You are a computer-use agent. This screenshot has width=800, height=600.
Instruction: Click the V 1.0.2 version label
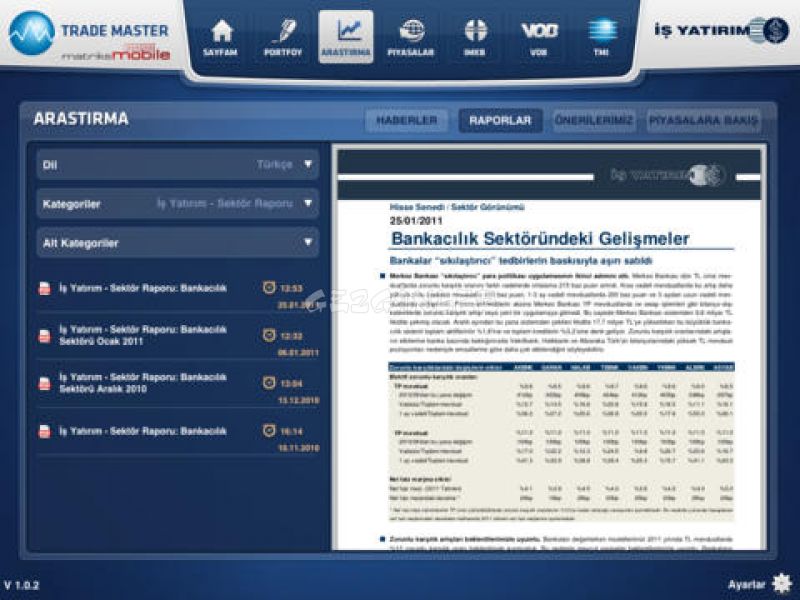(21, 585)
